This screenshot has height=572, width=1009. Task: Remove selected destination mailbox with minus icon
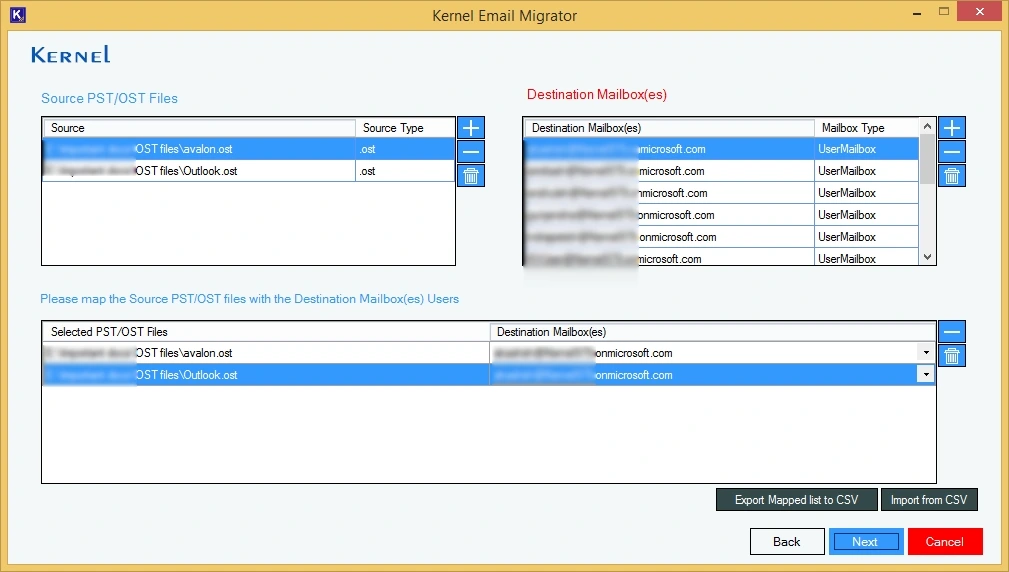click(x=952, y=152)
